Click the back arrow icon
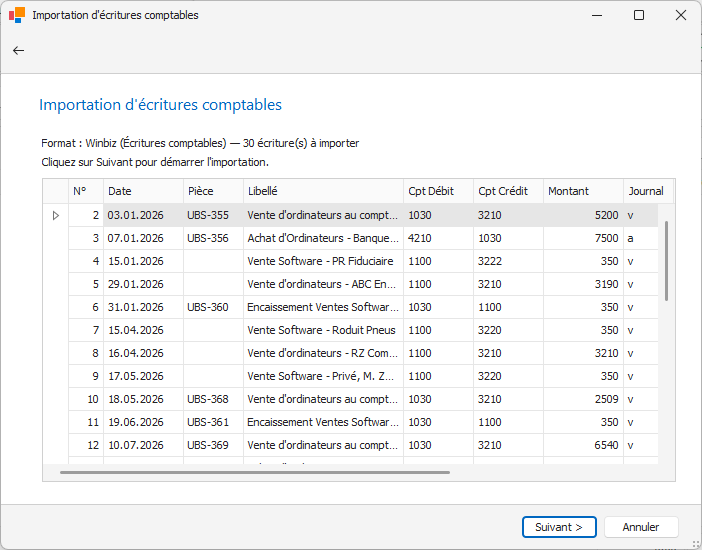This screenshot has width=702, height=550. tap(18, 50)
